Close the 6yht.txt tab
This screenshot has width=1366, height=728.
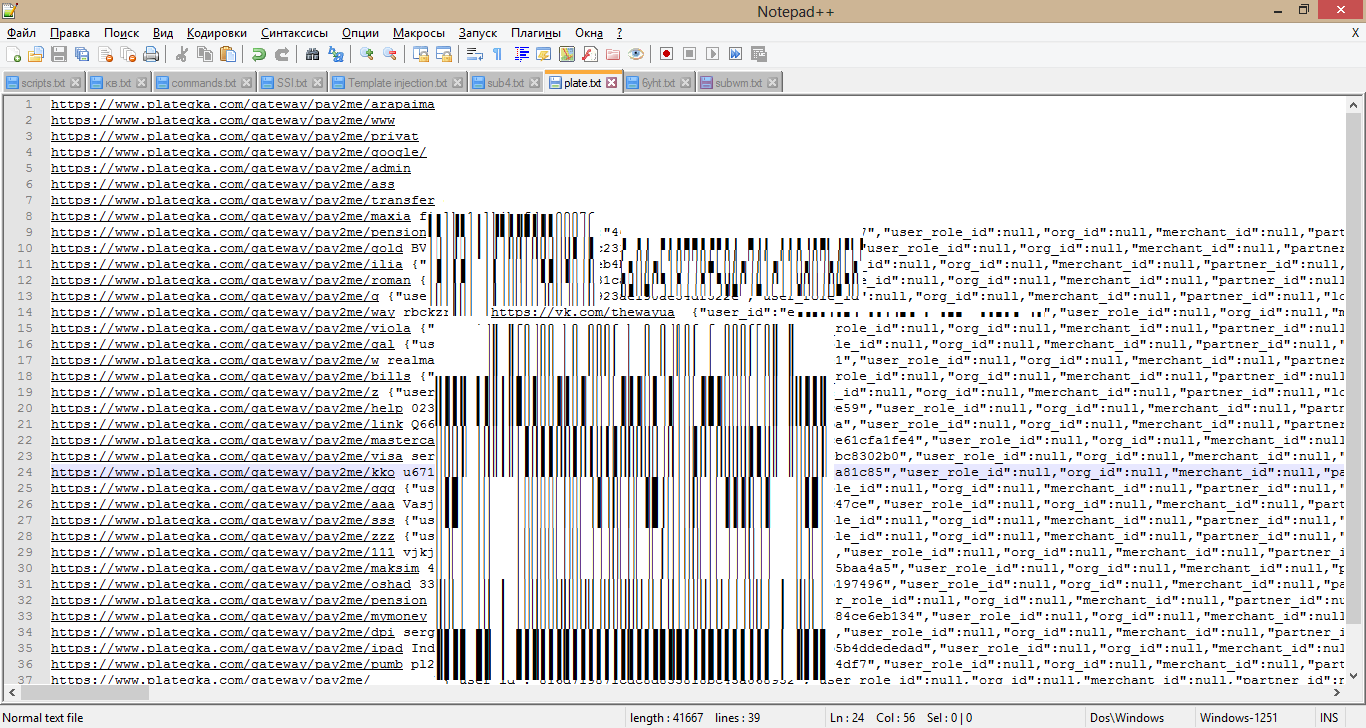tap(686, 83)
